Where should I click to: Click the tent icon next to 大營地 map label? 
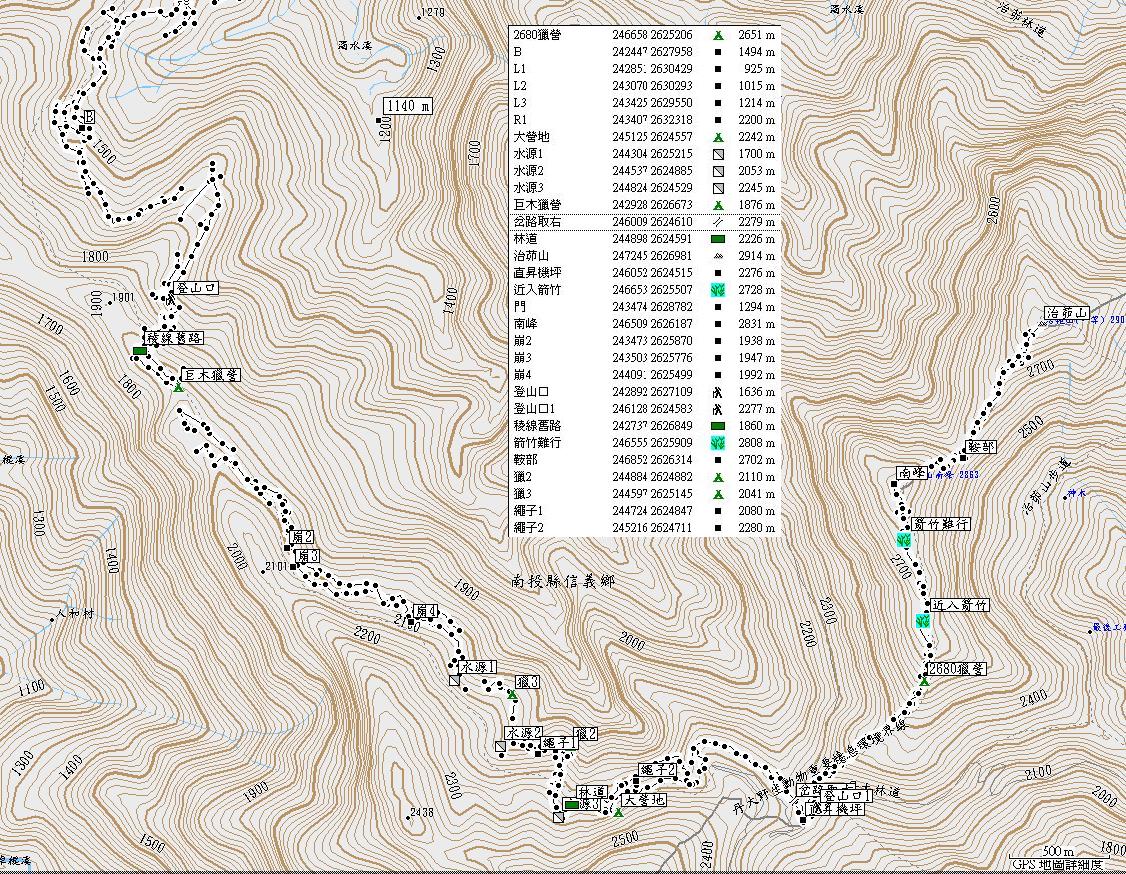coord(618,812)
